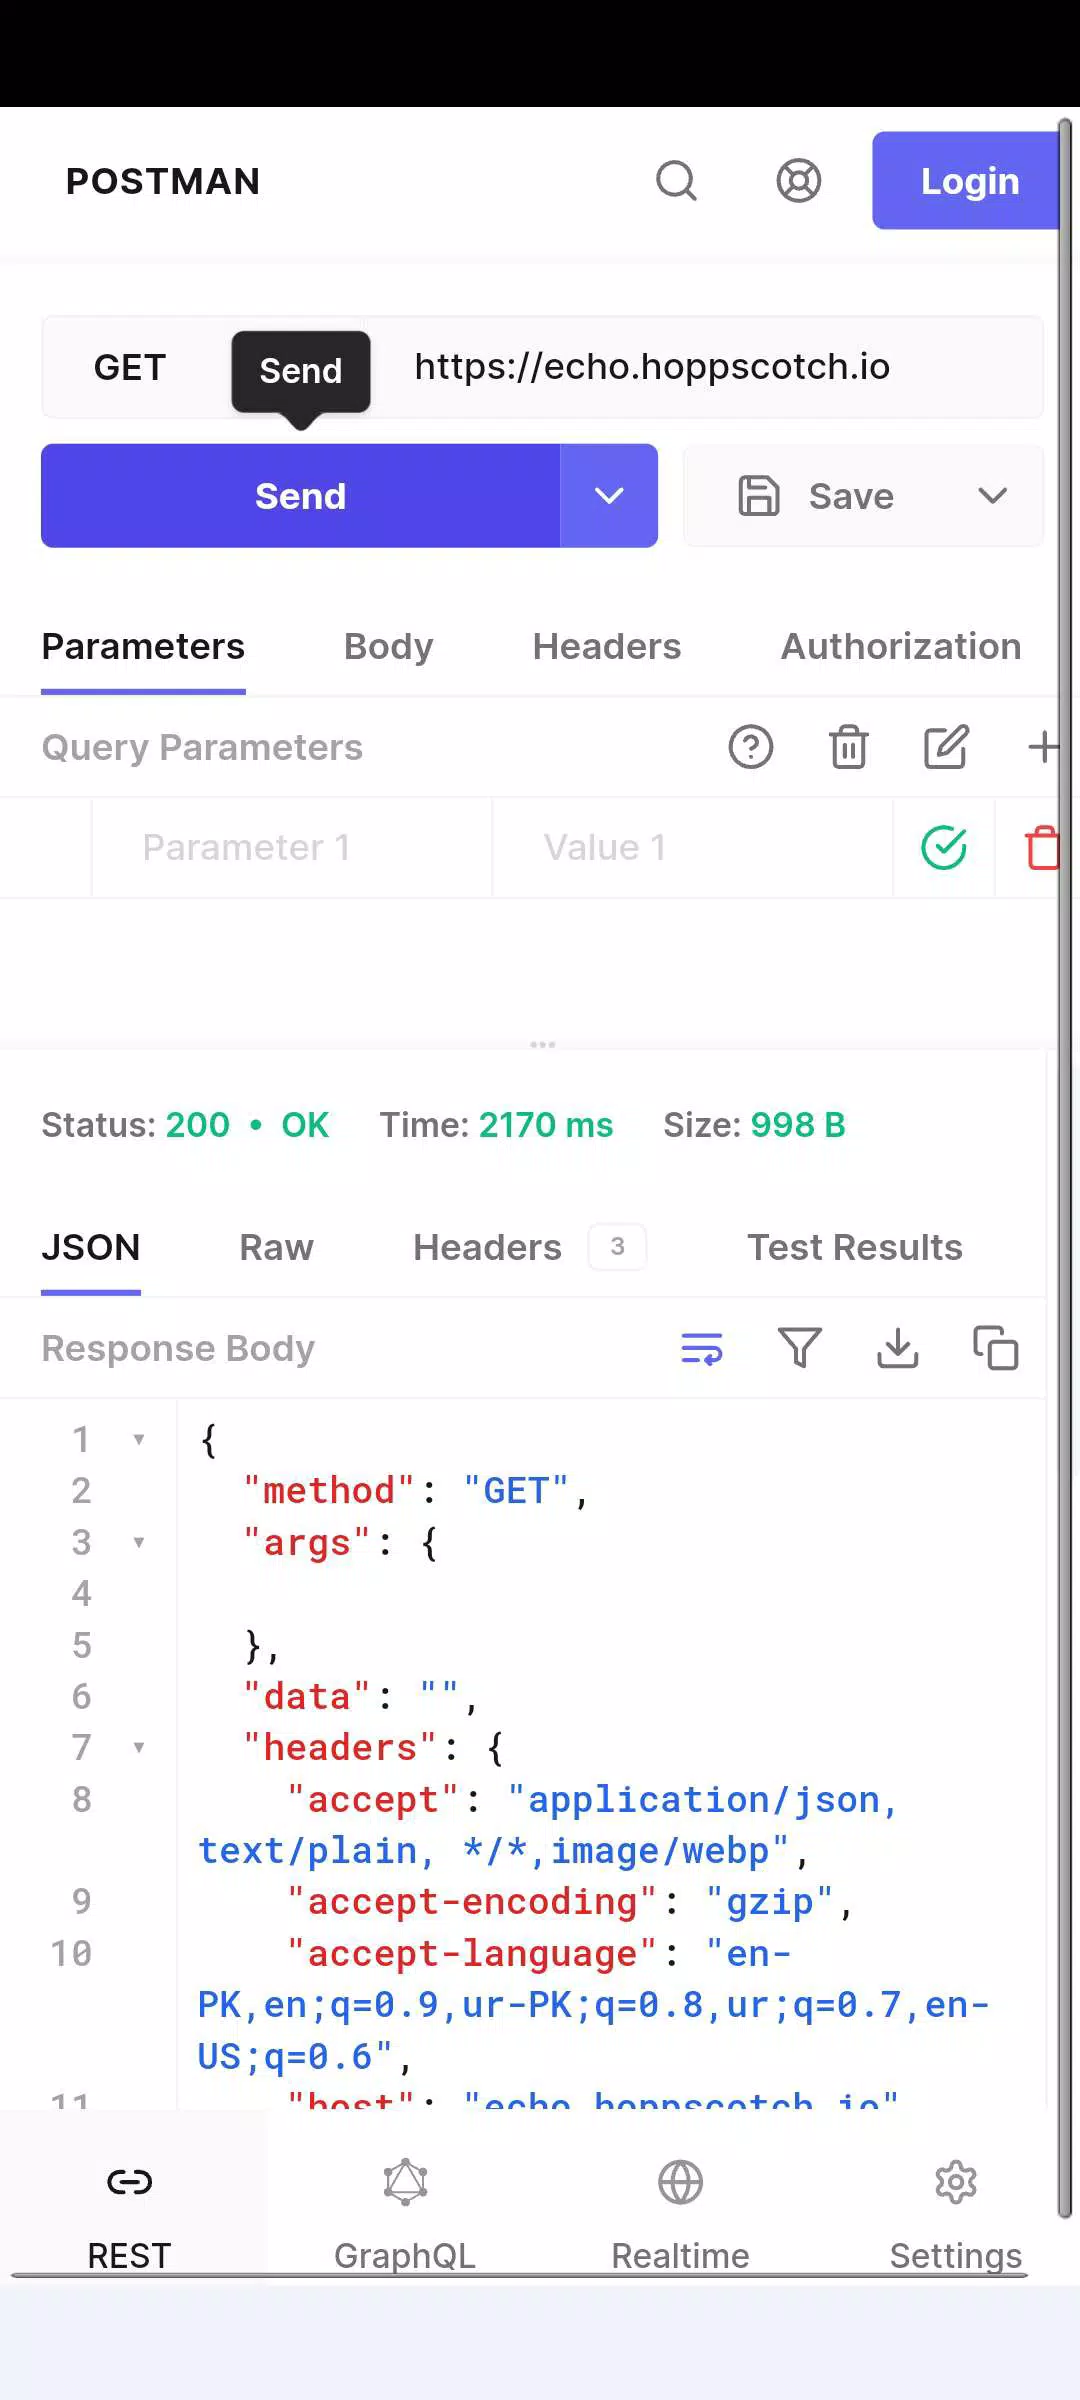The image size is (1080, 2400).
Task: Switch to the Body tab
Action: 388,647
